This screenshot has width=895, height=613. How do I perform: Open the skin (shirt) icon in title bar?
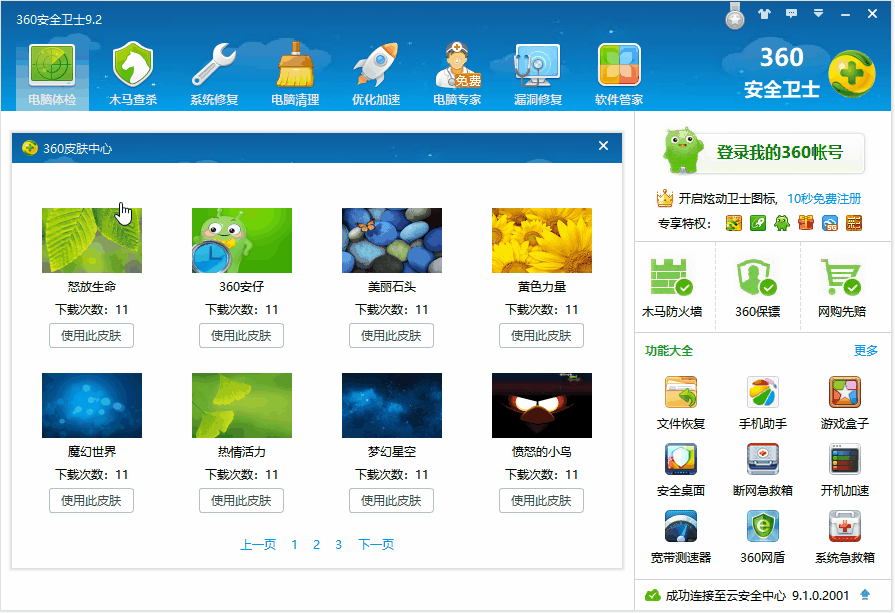pyautogui.click(x=764, y=14)
